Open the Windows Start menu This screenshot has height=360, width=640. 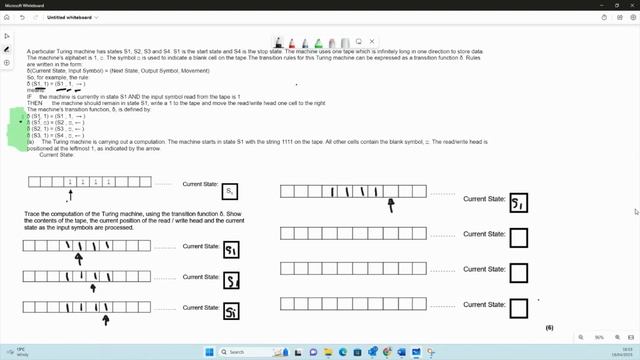click(x=209, y=352)
